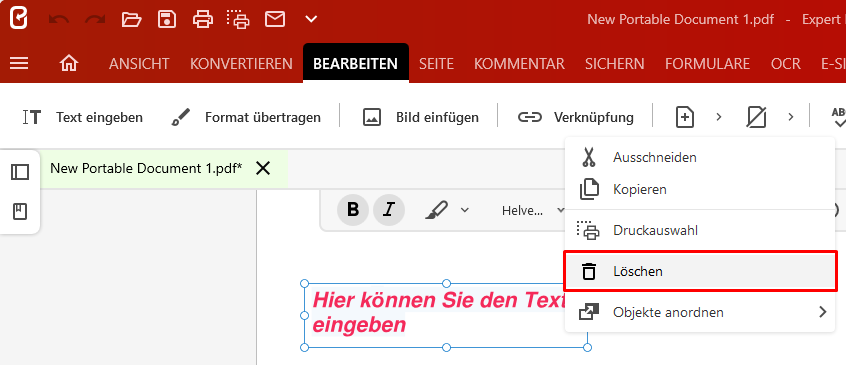
Task: Open the hamburger main menu
Action: click(x=19, y=64)
